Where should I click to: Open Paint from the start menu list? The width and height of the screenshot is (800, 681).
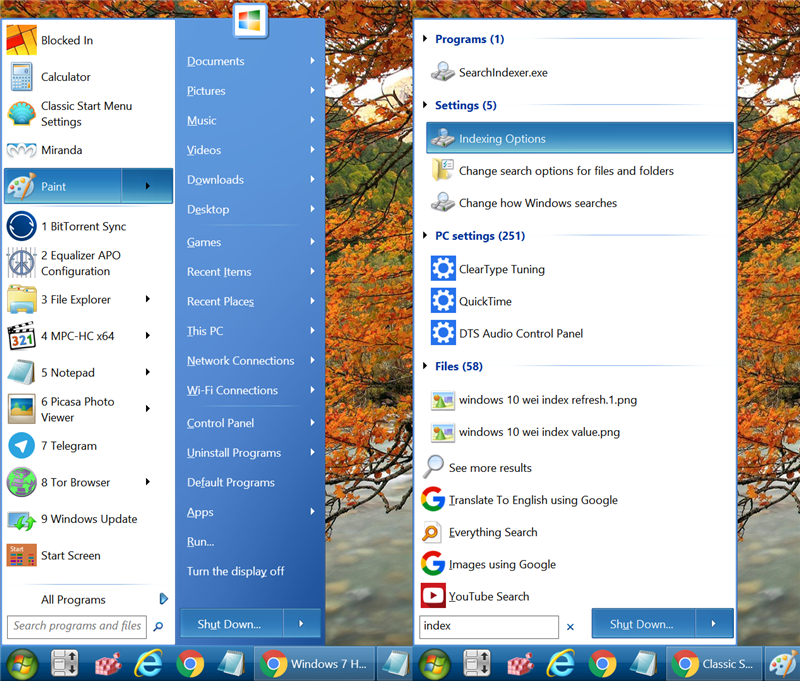[x=62, y=186]
